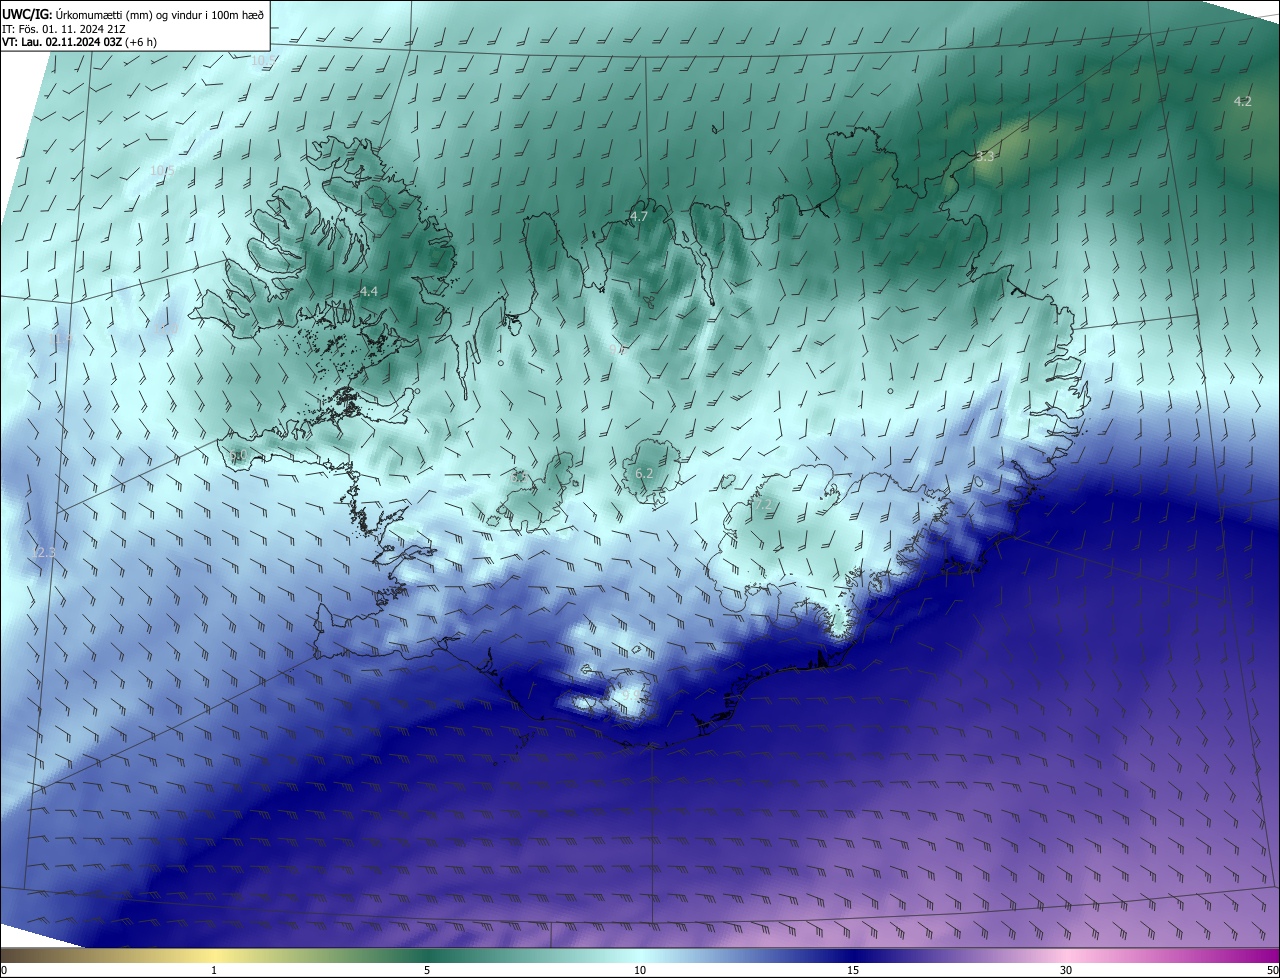
Task: Click the valid time 'VT: Lau. 02.11.2024 03Z'
Action: coord(62,42)
